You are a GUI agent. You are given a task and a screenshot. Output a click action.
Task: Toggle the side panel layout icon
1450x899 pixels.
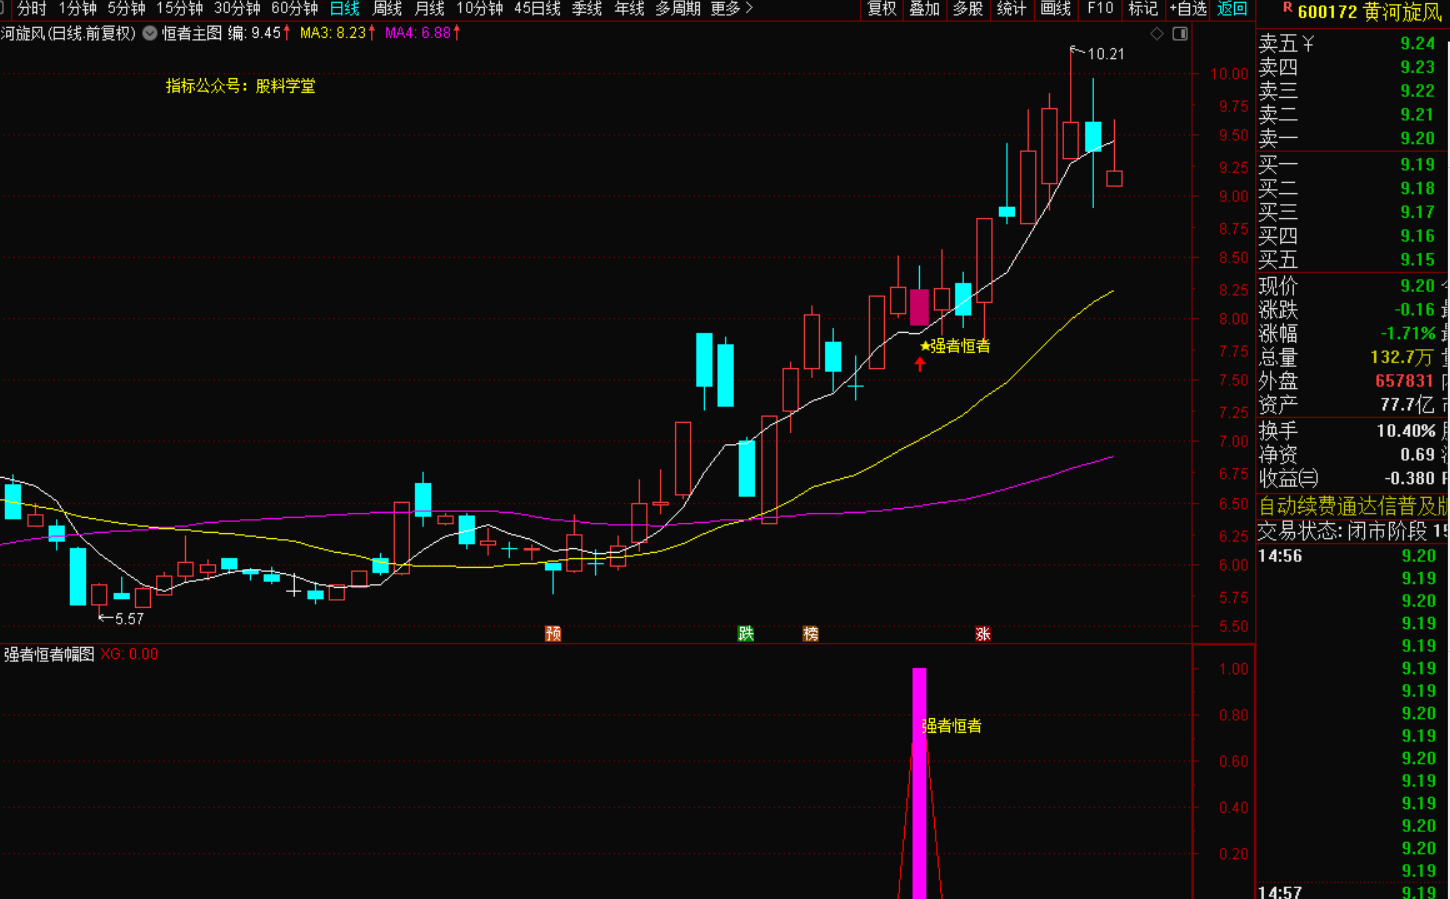[x=1180, y=34]
